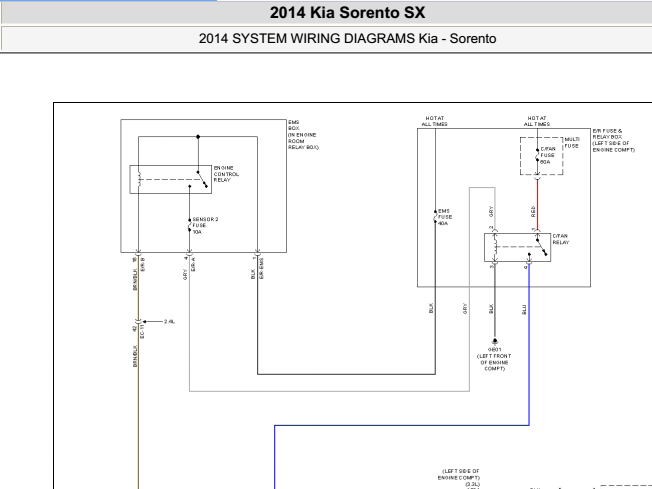Screen dimensions: 652x489
Task: Click the 'EC-11' connector label
Action: 142,331
